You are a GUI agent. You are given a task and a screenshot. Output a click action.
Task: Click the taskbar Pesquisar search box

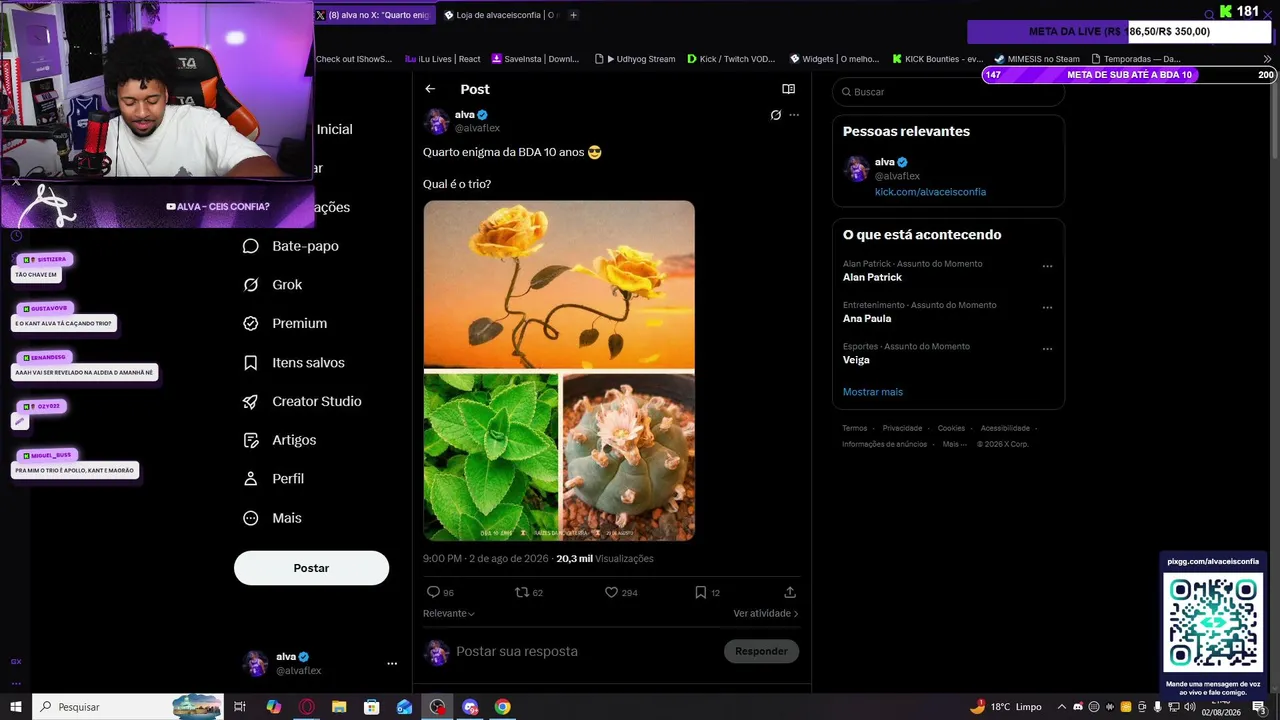(128, 707)
